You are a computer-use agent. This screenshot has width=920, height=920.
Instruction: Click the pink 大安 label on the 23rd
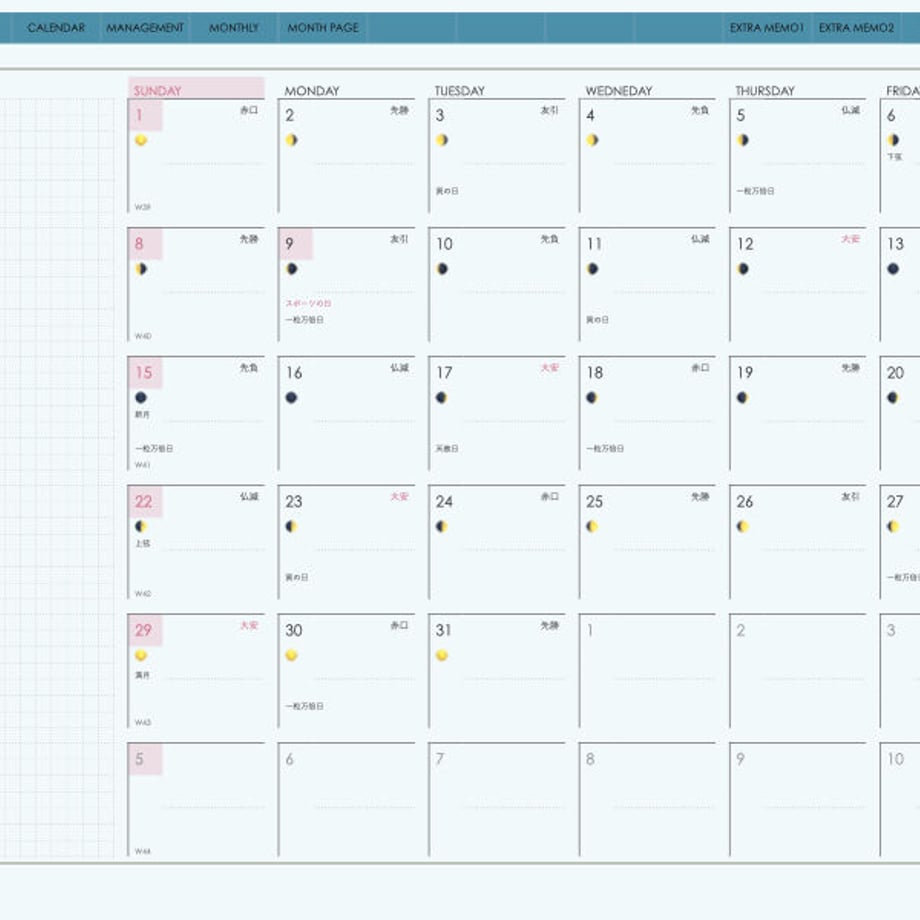[x=399, y=496]
